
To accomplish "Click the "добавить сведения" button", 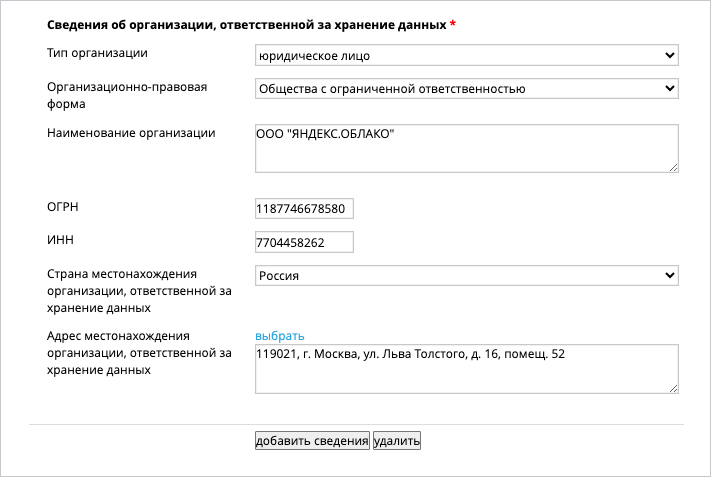I will tap(312, 441).
